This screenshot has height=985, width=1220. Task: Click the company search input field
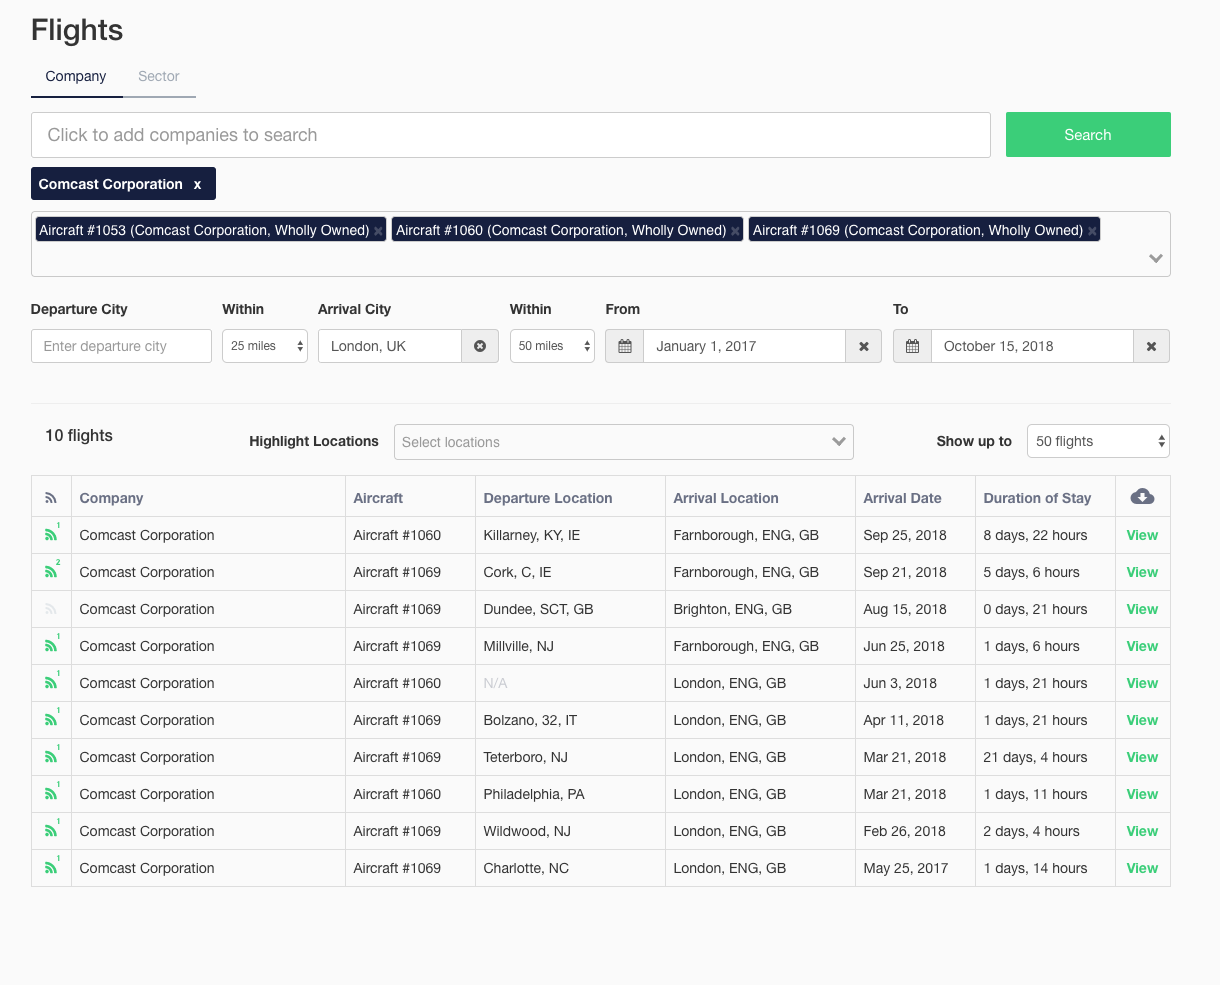pos(511,135)
